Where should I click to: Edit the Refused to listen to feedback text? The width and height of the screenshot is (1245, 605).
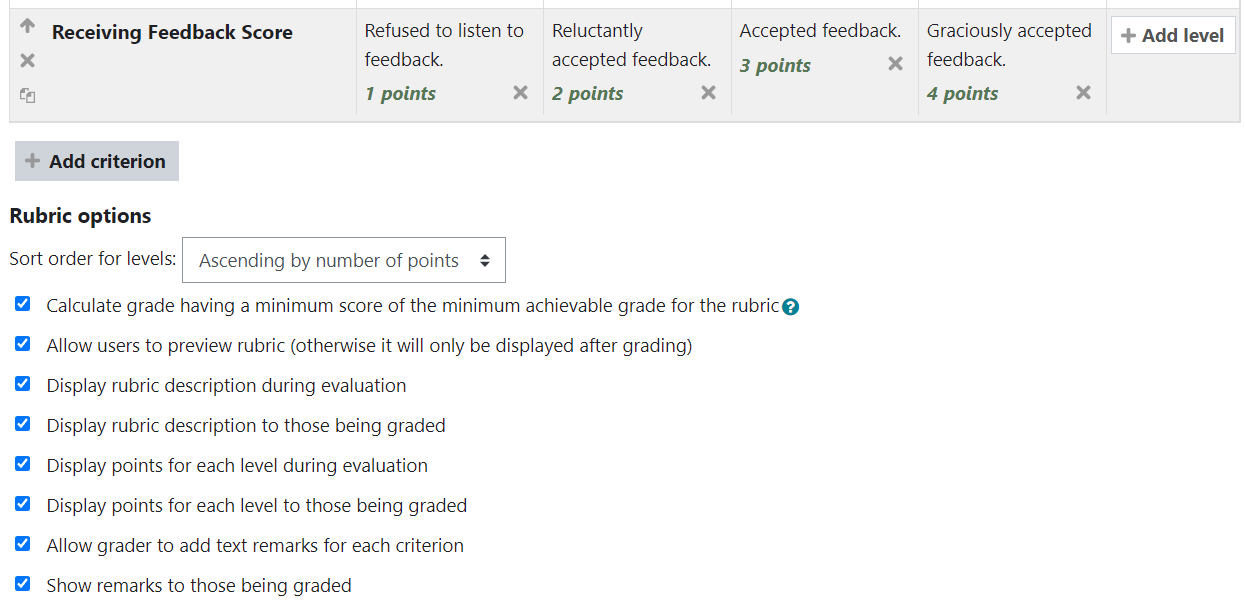444,45
